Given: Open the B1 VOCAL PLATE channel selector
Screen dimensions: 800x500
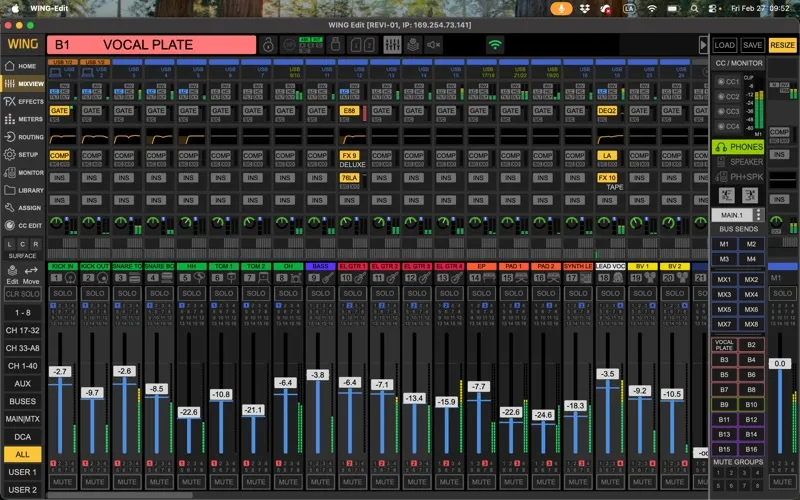Looking at the screenshot, I should pyautogui.click(x=152, y=45).
